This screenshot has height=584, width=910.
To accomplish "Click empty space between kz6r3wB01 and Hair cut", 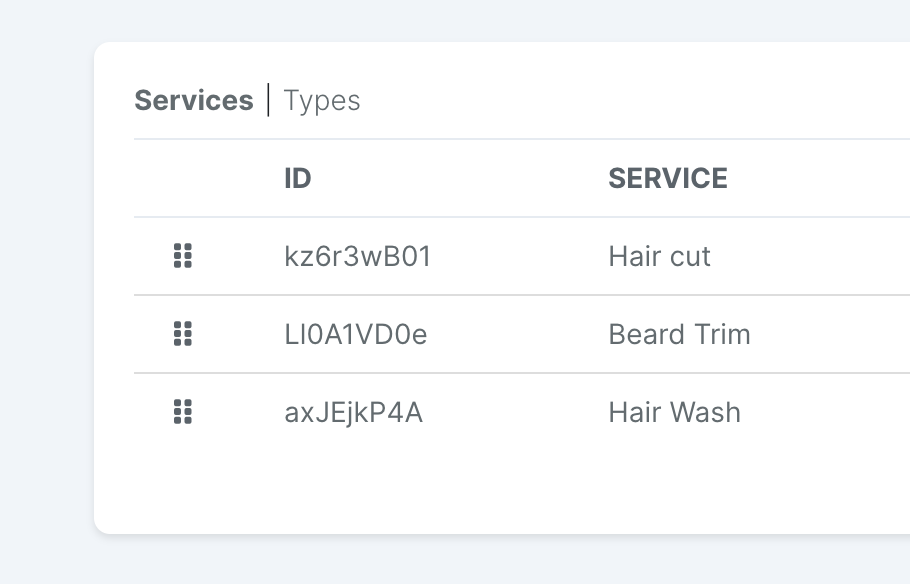I will [x=519, y=256].
